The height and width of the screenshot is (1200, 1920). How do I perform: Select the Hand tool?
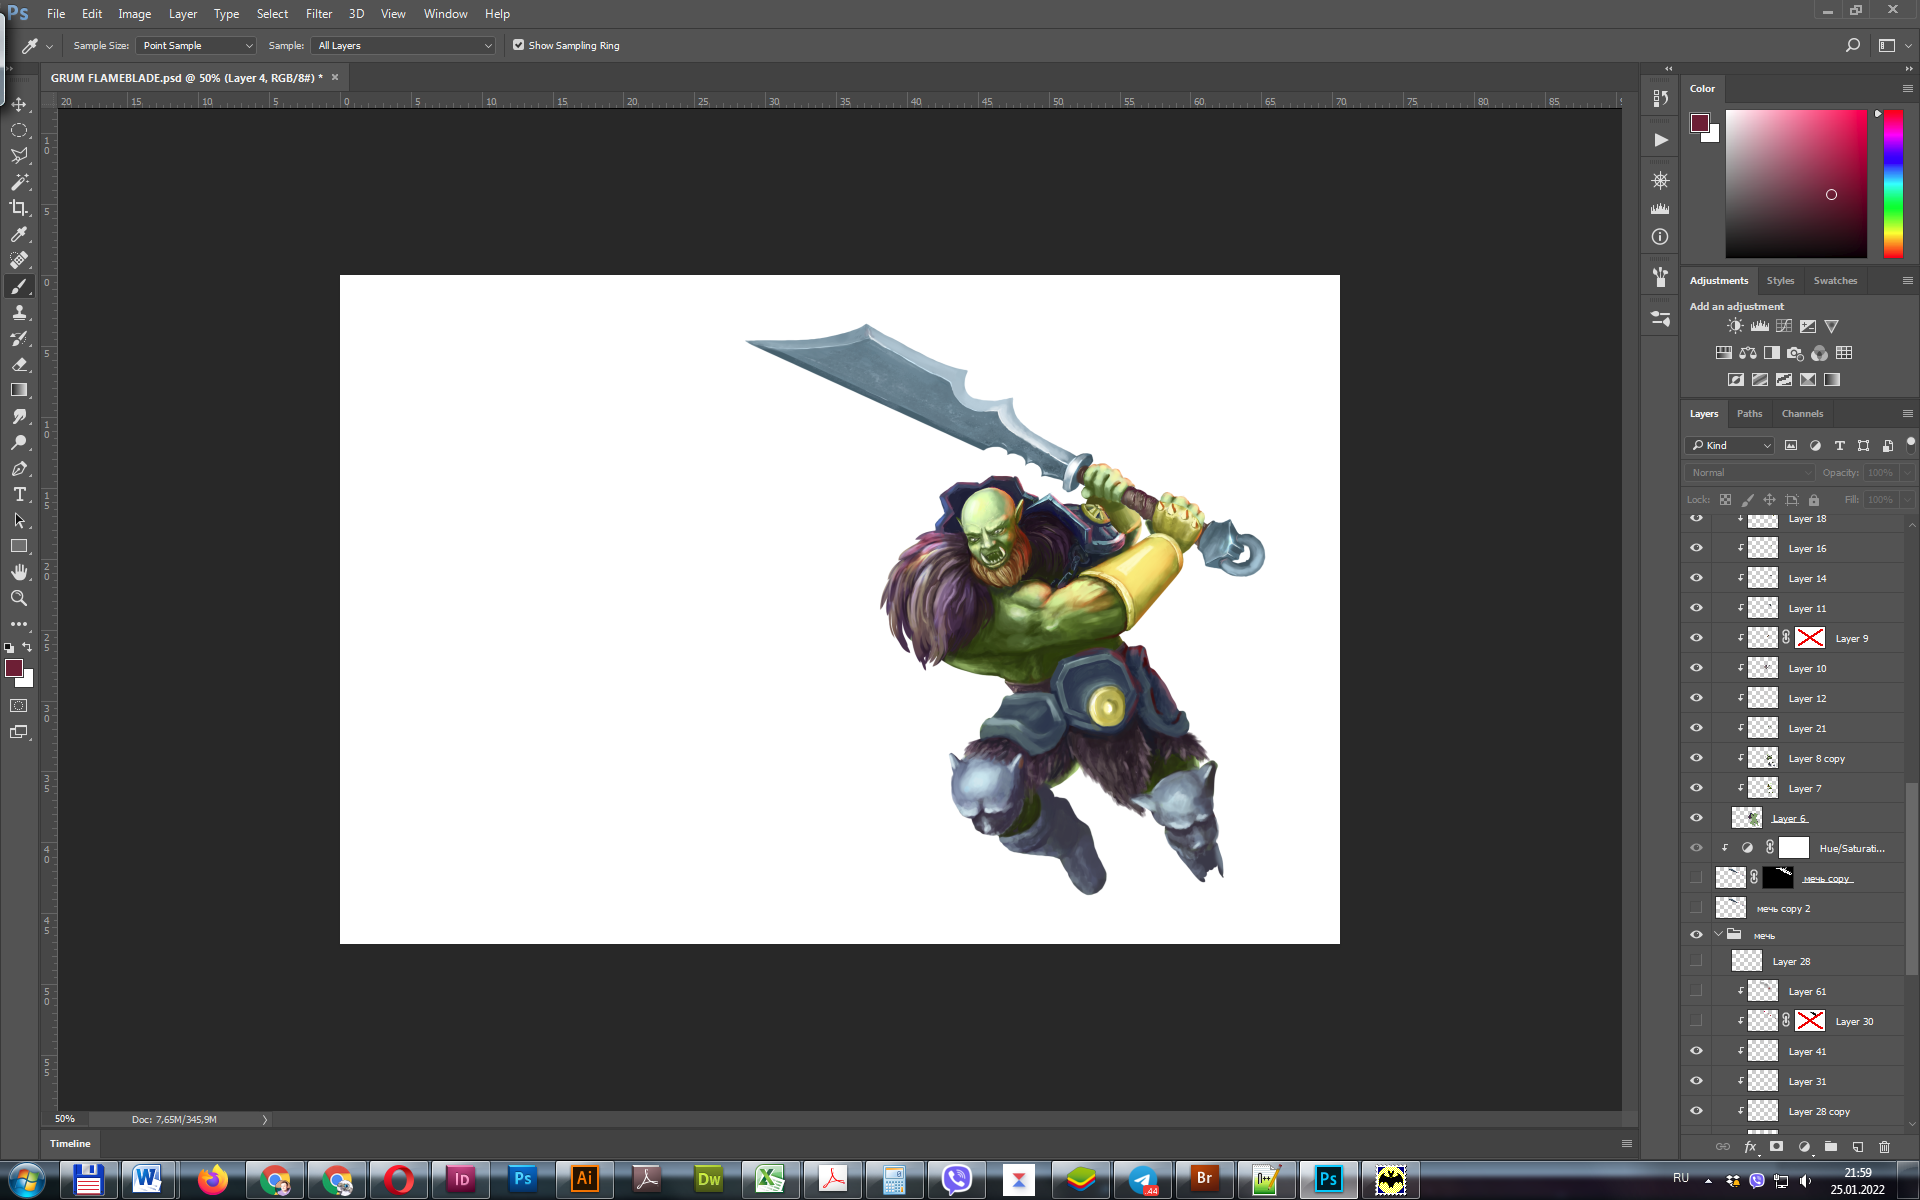click(19, 572)
